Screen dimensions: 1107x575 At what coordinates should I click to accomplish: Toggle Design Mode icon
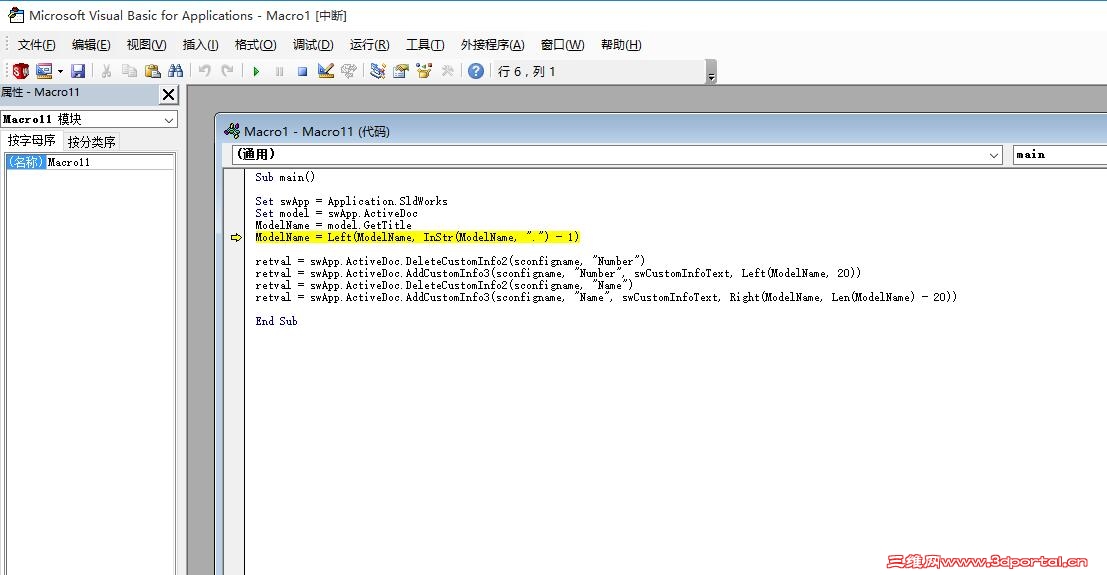click(x=325, y=71)
